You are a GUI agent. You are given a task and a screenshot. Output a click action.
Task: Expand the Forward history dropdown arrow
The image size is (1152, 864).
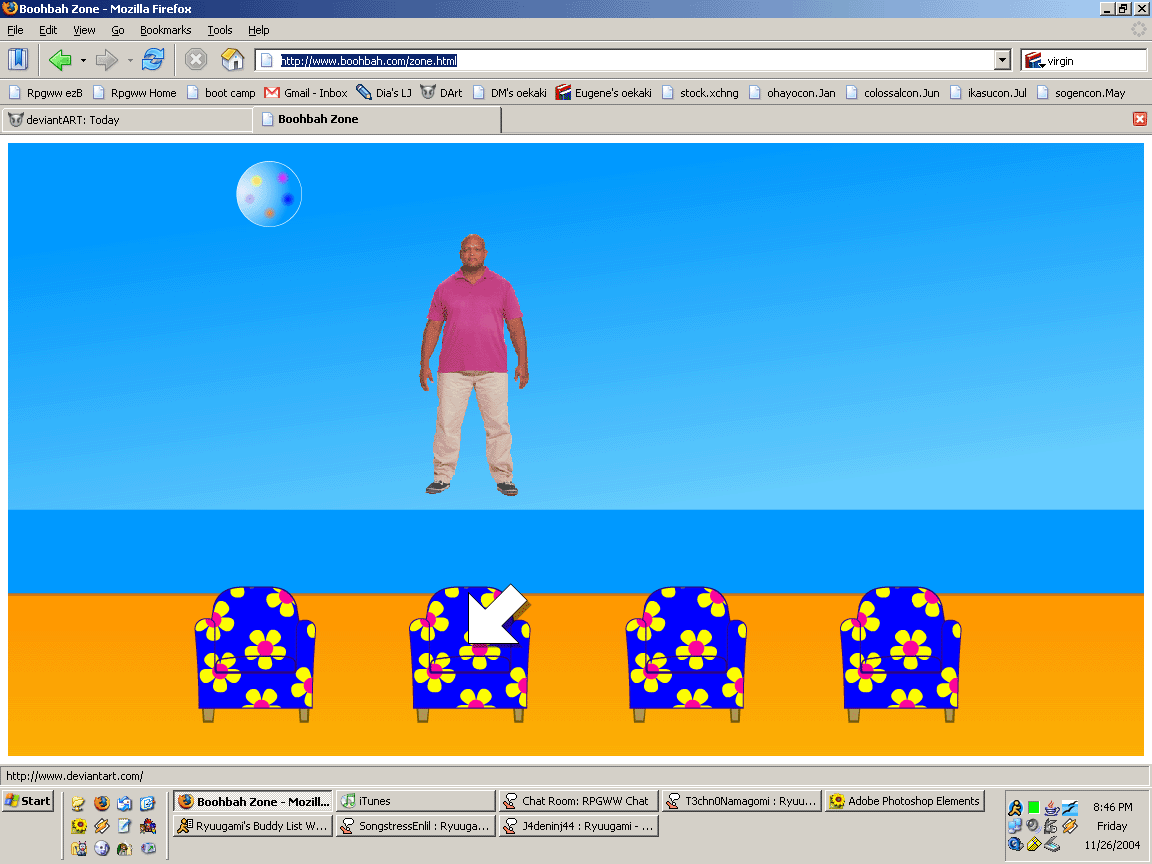coord(130,60)
